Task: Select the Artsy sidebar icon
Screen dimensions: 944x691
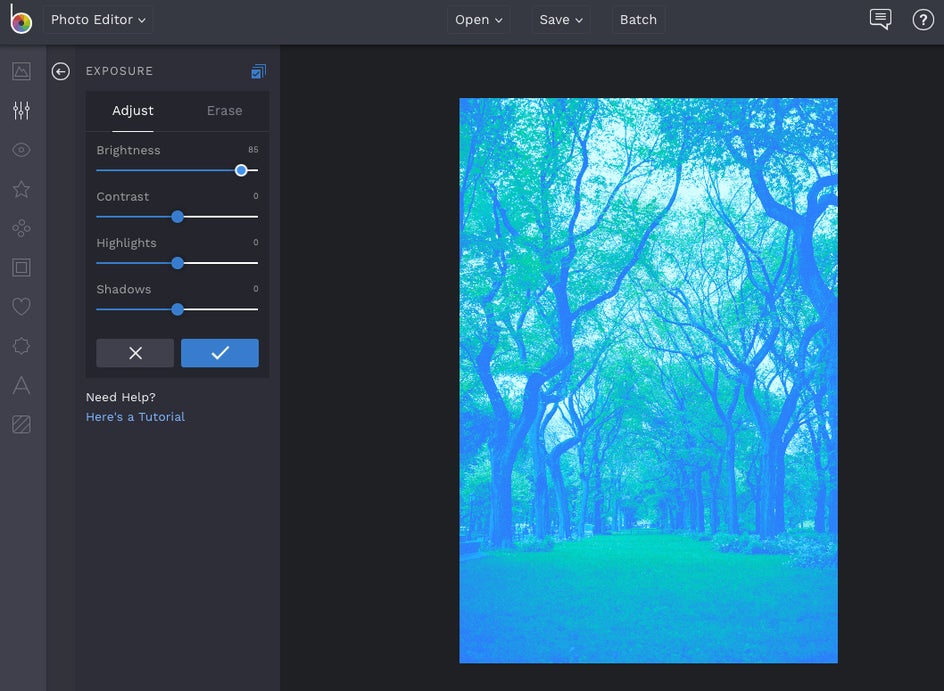Action: tap(21, 229)
